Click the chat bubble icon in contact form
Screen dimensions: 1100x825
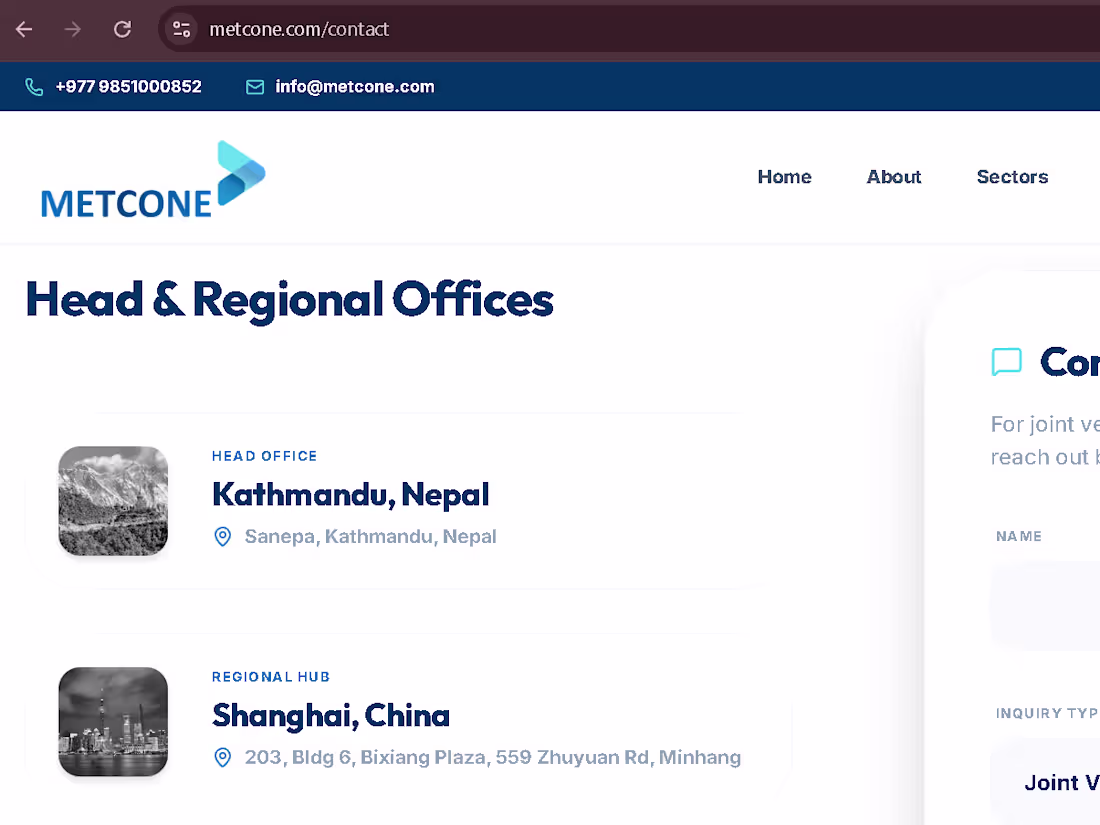[1007, 362]
